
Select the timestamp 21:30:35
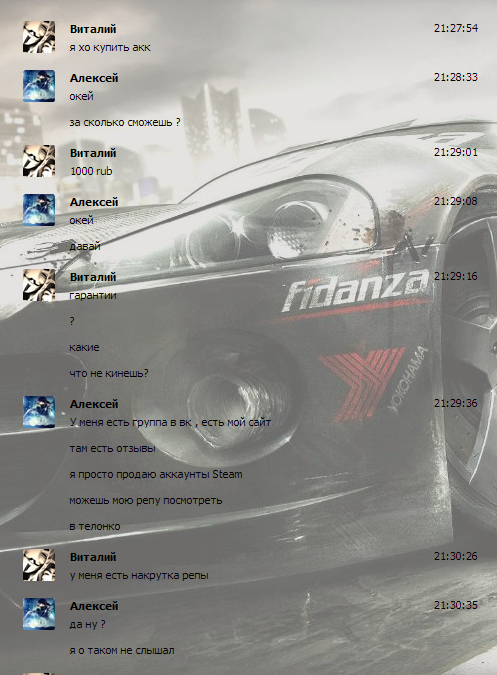[456, 605]
